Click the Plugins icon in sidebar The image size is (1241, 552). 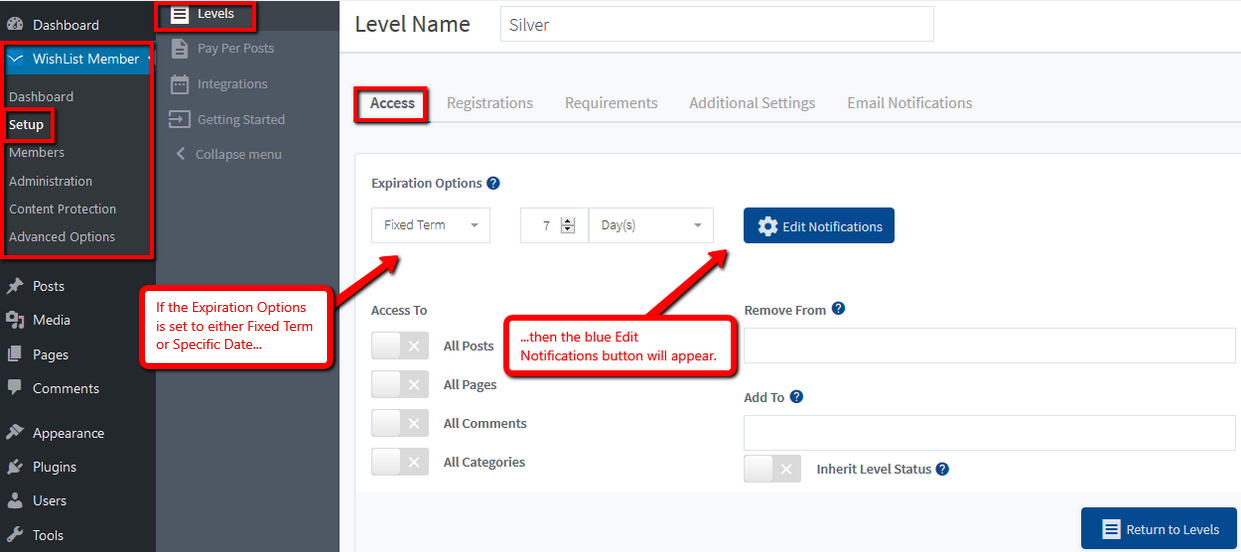click(15, 467)
